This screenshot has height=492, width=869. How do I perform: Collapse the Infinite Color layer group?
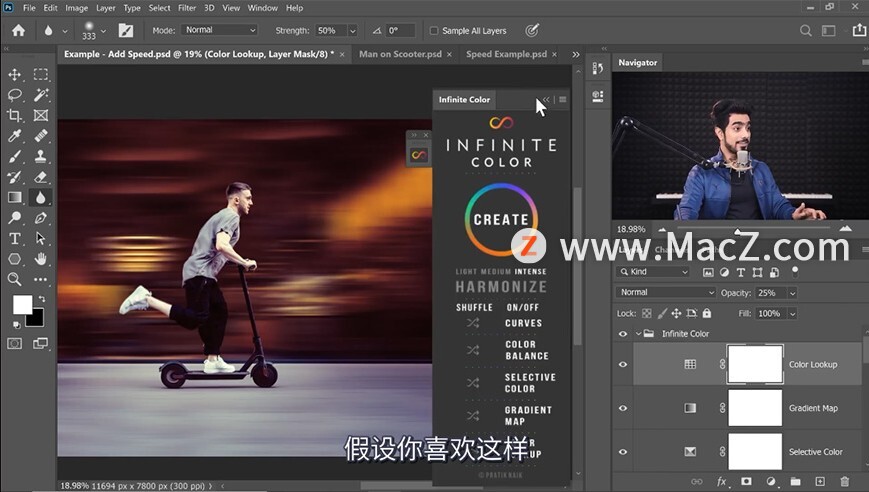tap(638, 334)
